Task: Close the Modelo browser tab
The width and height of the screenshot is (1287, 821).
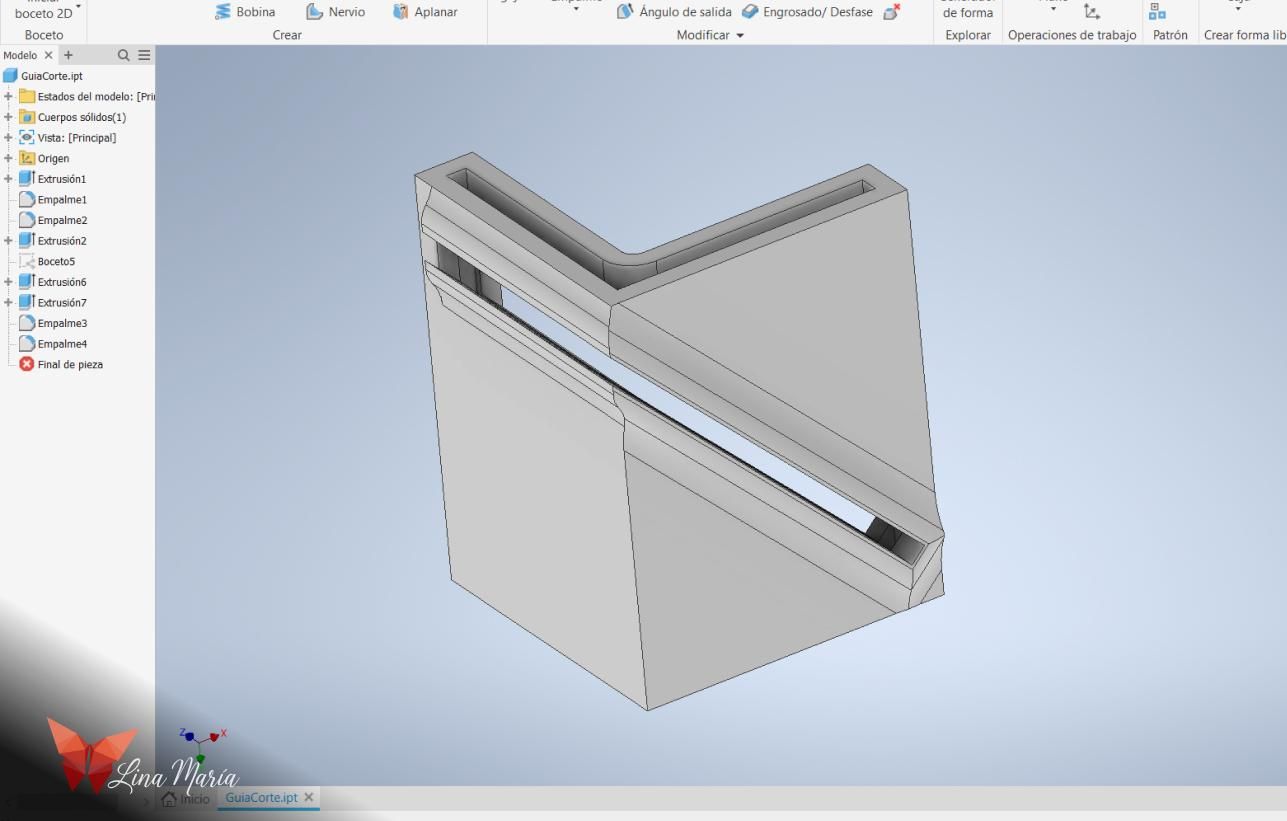Action: tap(48, 55)
